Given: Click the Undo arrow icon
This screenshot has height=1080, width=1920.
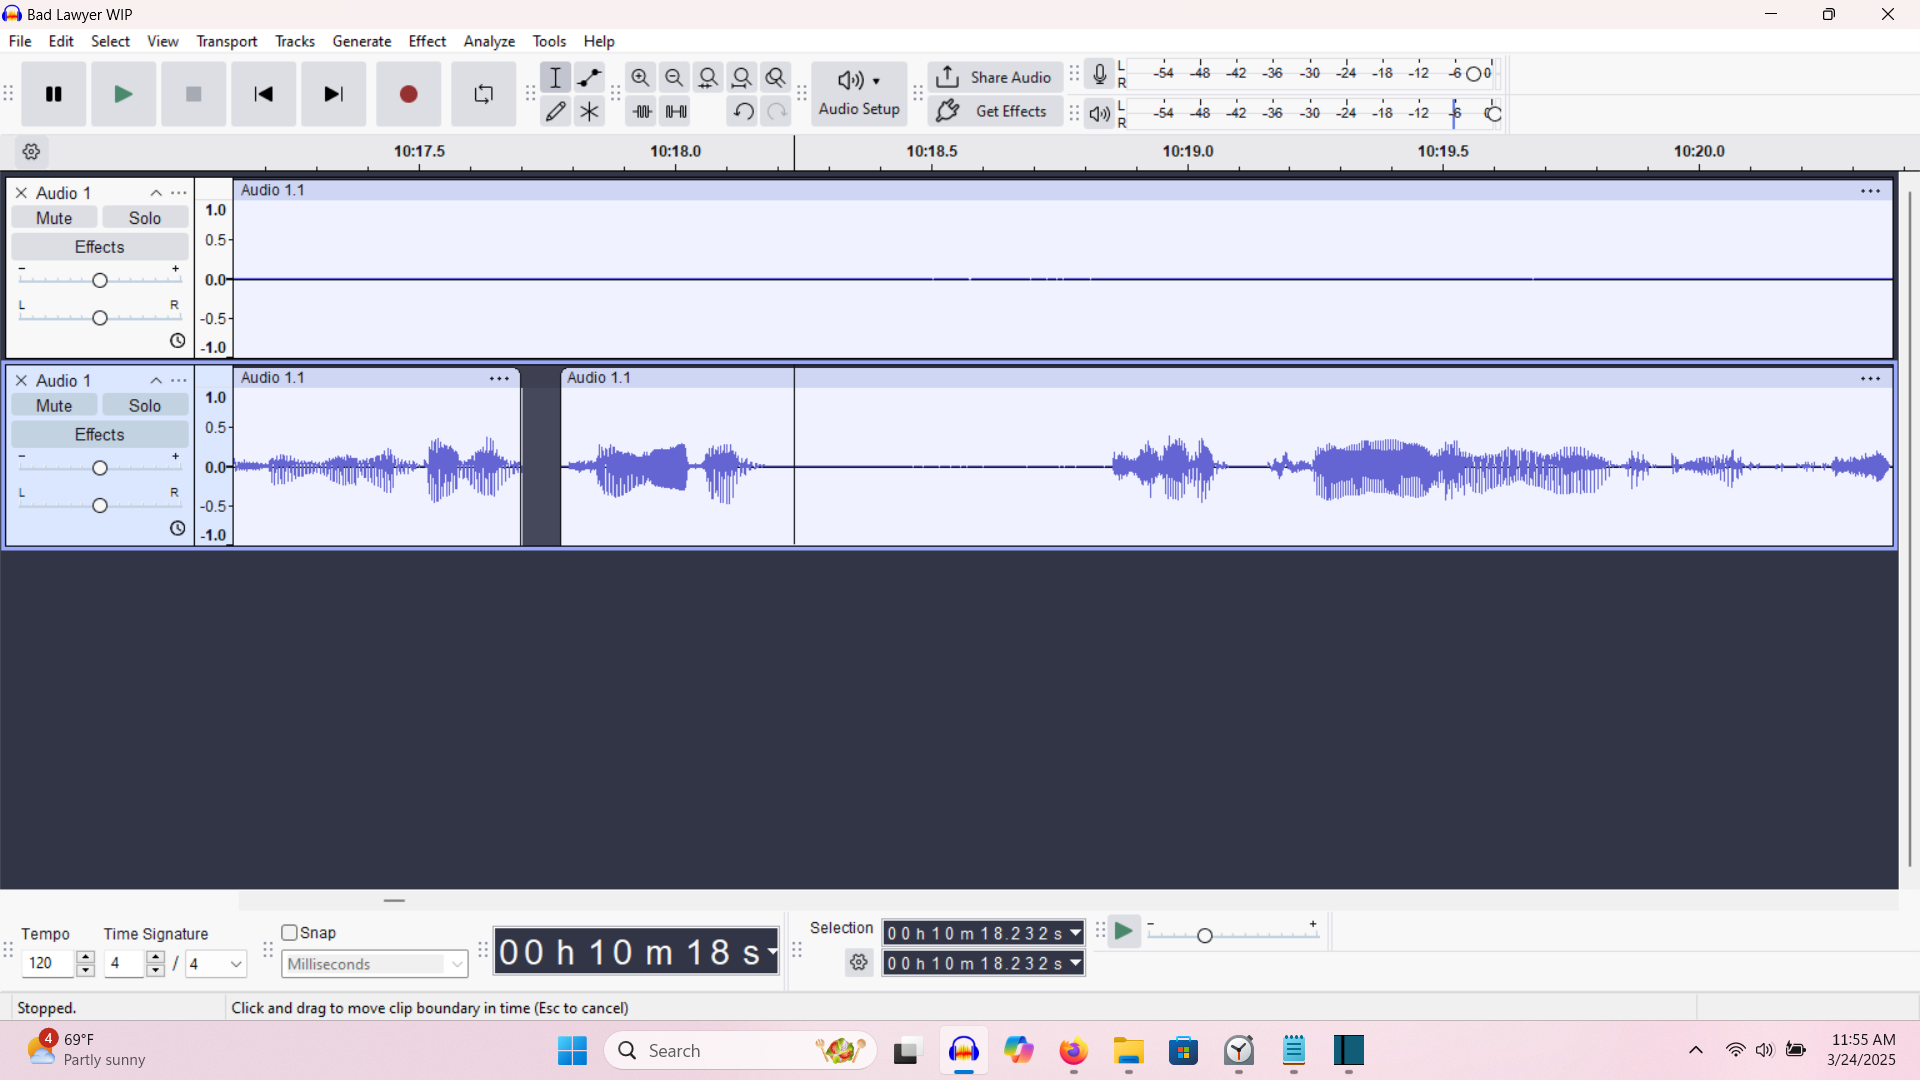Looking at the screenshot, I should (742, 111).
